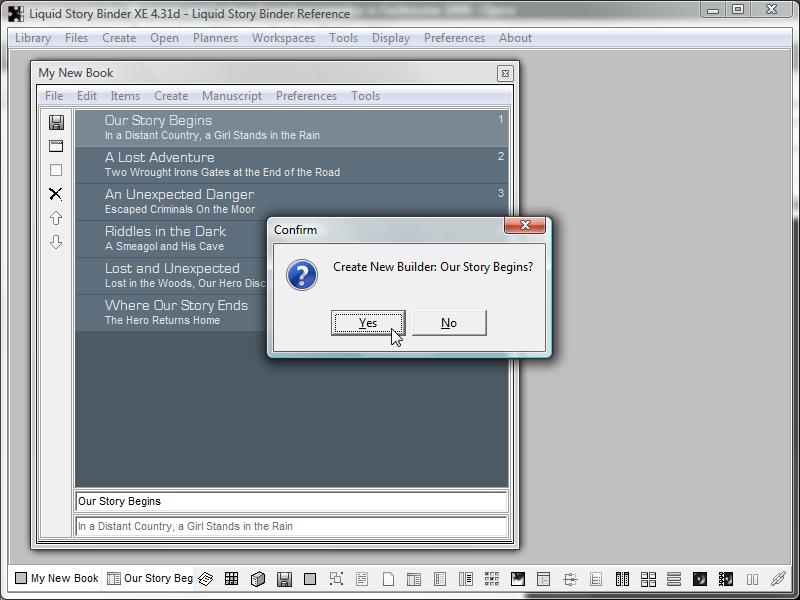Screen dimensions: 800x600
Task: Click the grid icon in bottom toolbar
Action: [x=231, y=578]
